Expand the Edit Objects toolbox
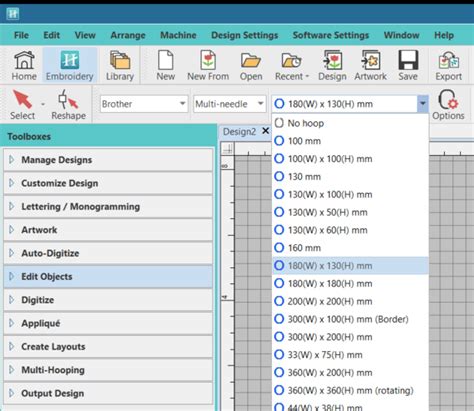Screen dimensions: 474x411 (108, 277)
